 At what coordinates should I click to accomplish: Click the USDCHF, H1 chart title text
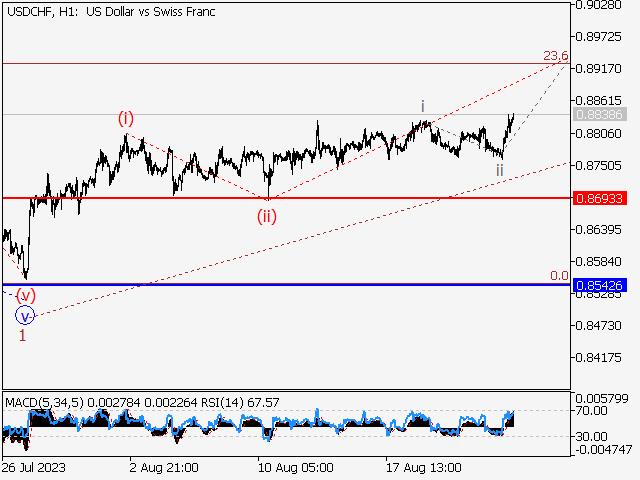pyautogui.click(x=111, y=12)
